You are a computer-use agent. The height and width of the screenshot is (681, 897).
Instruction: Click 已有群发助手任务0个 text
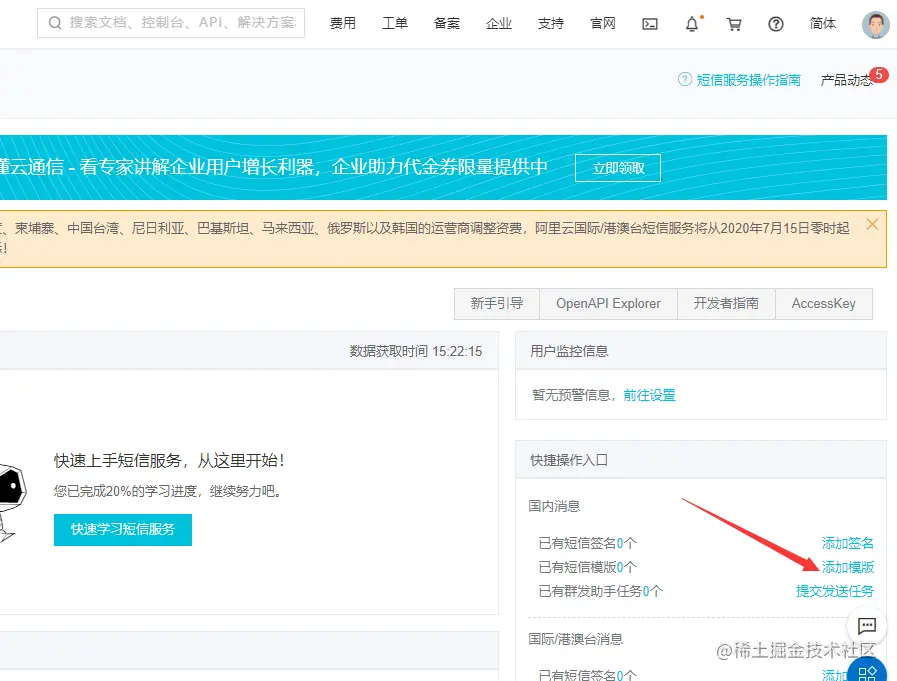pos(601,591)
